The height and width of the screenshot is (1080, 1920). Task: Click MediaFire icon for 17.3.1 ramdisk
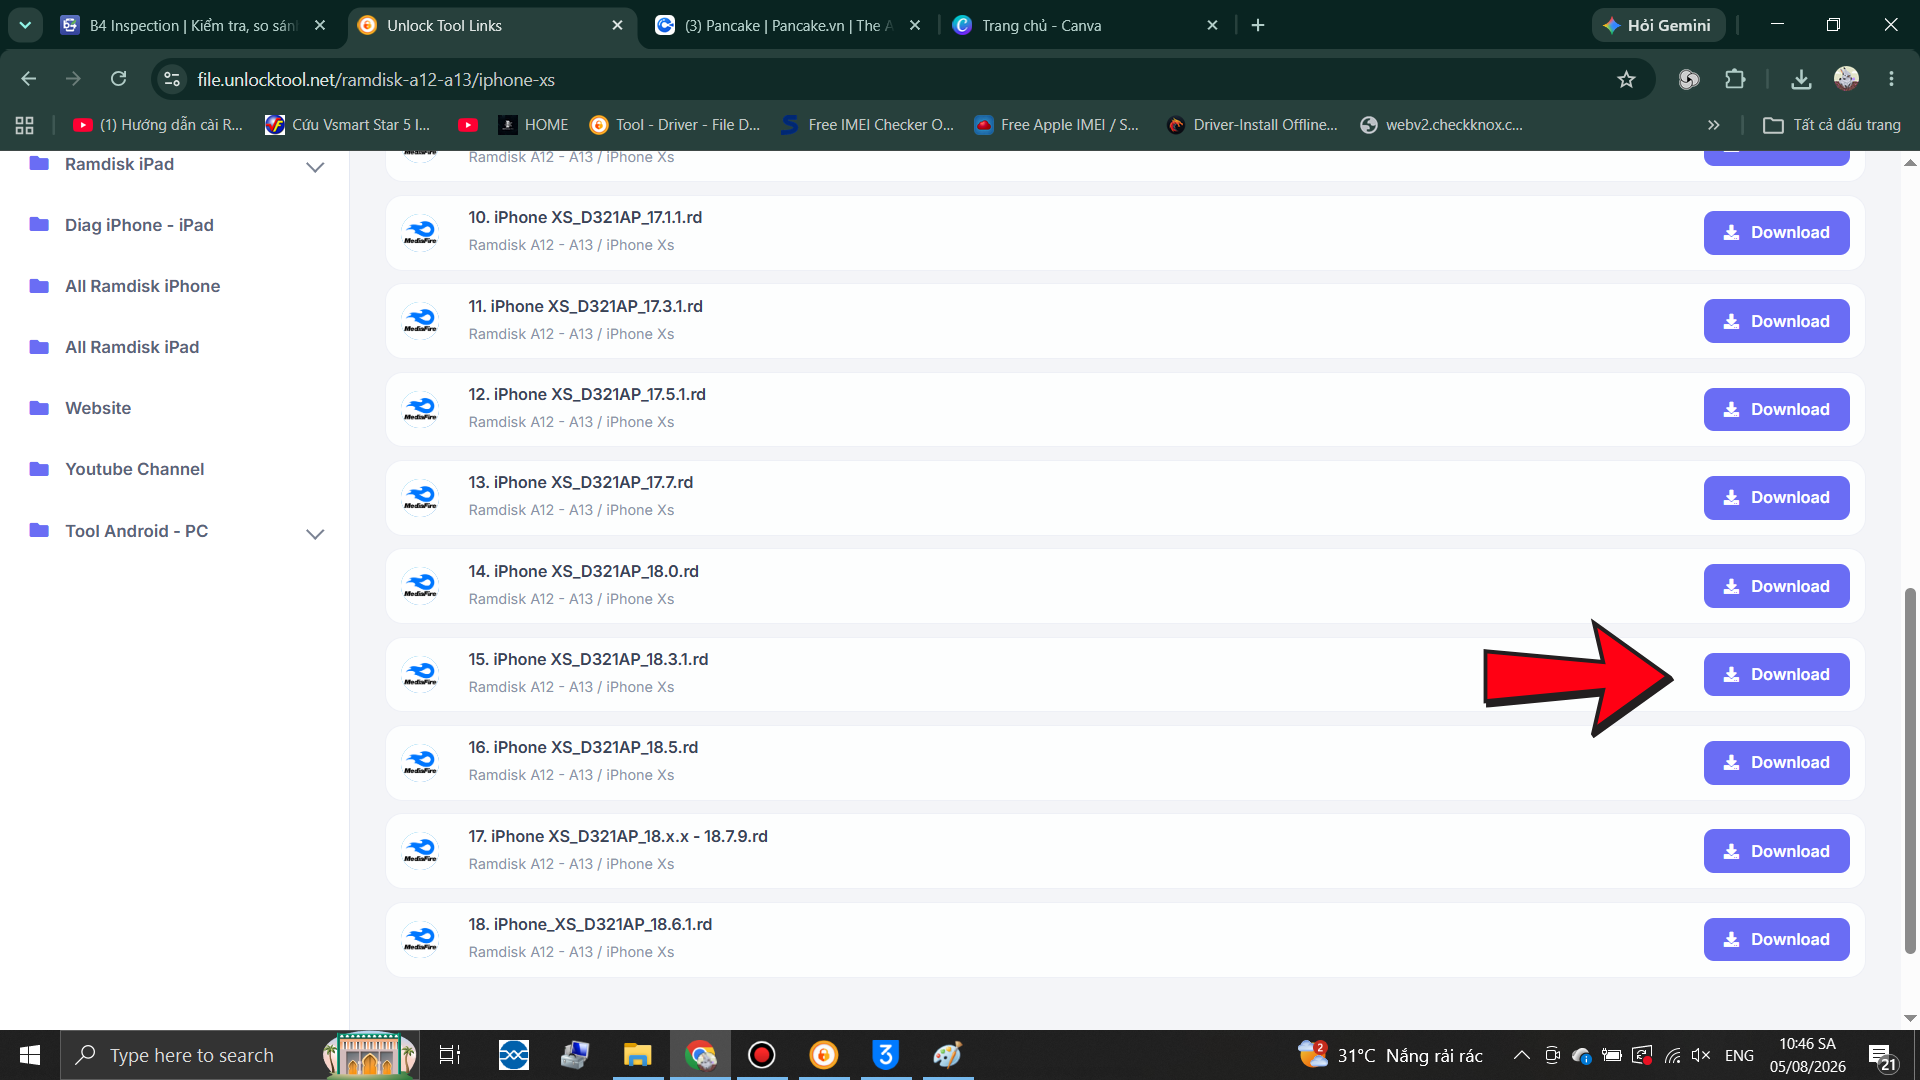tap(420, 321)
